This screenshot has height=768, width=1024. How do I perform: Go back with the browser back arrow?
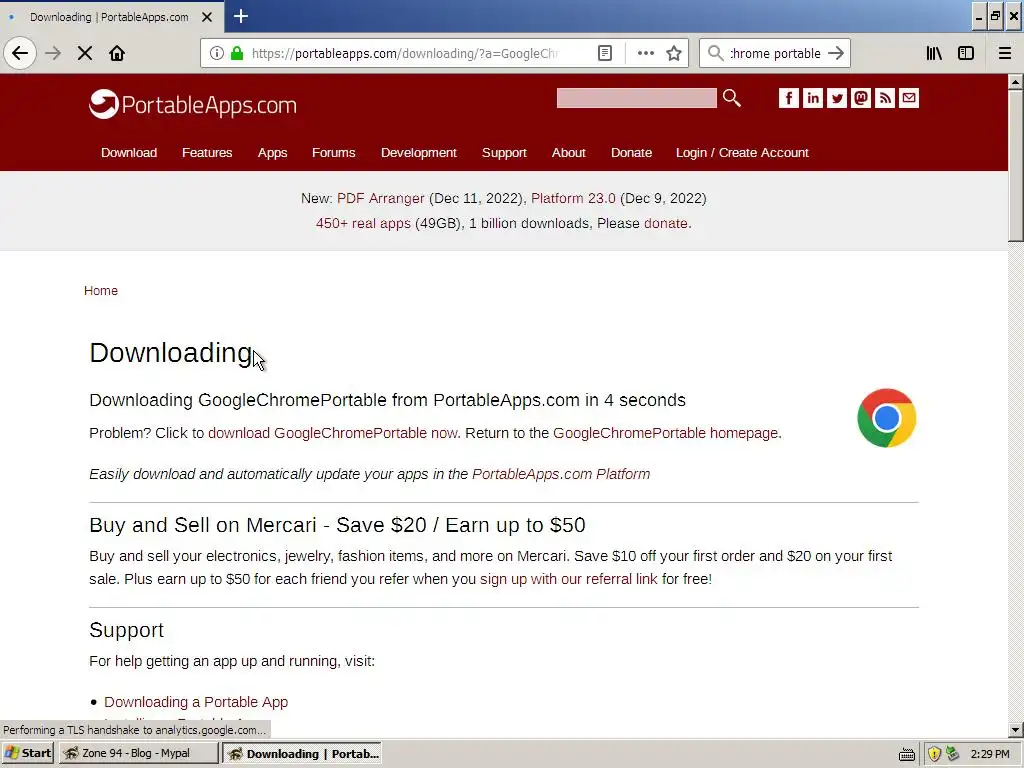[20, 53]
